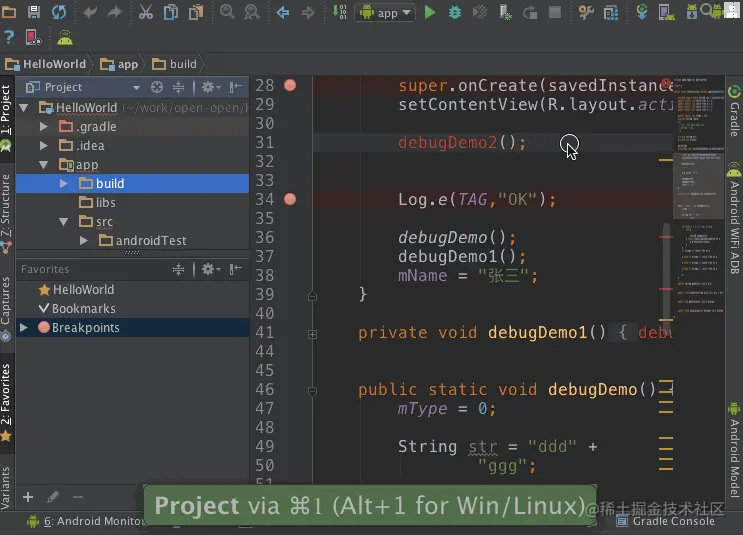Viewport: 743px width, 535px height.
Task: Click the Favorites minus remove button
Action: click(78, 497)
